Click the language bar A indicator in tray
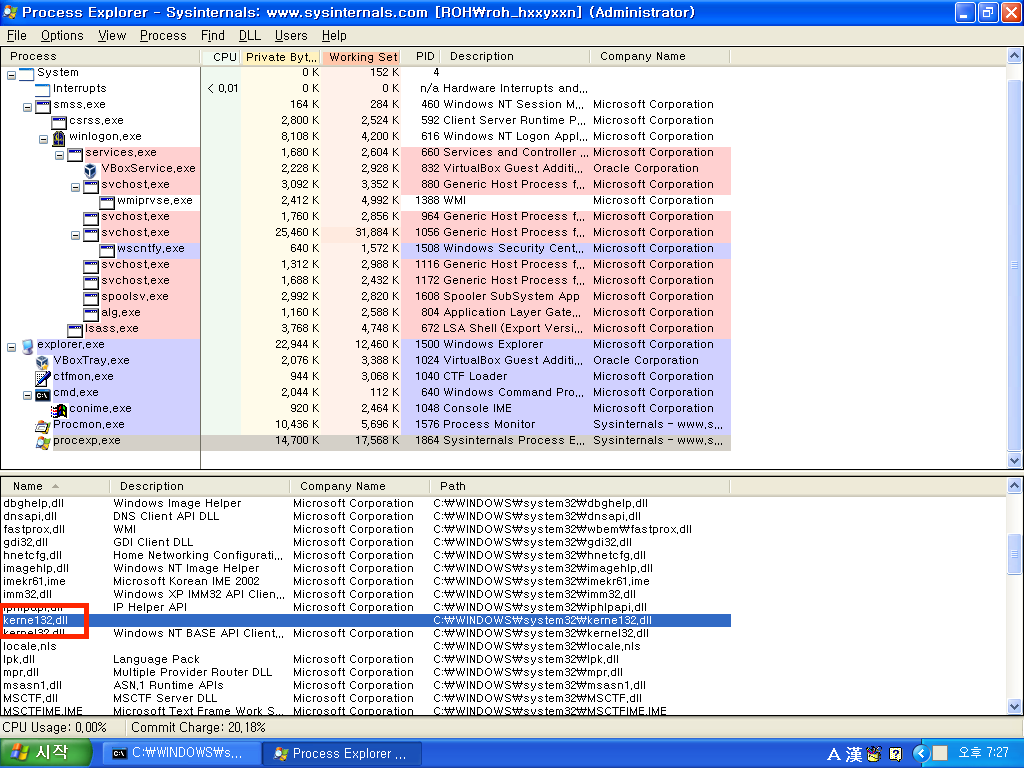 pyautogui.click(x=834, y=754)
